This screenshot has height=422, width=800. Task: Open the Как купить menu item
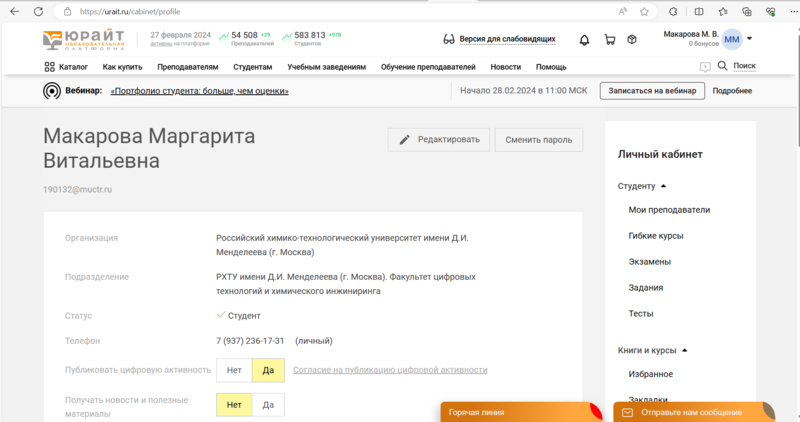click(122, 67)
